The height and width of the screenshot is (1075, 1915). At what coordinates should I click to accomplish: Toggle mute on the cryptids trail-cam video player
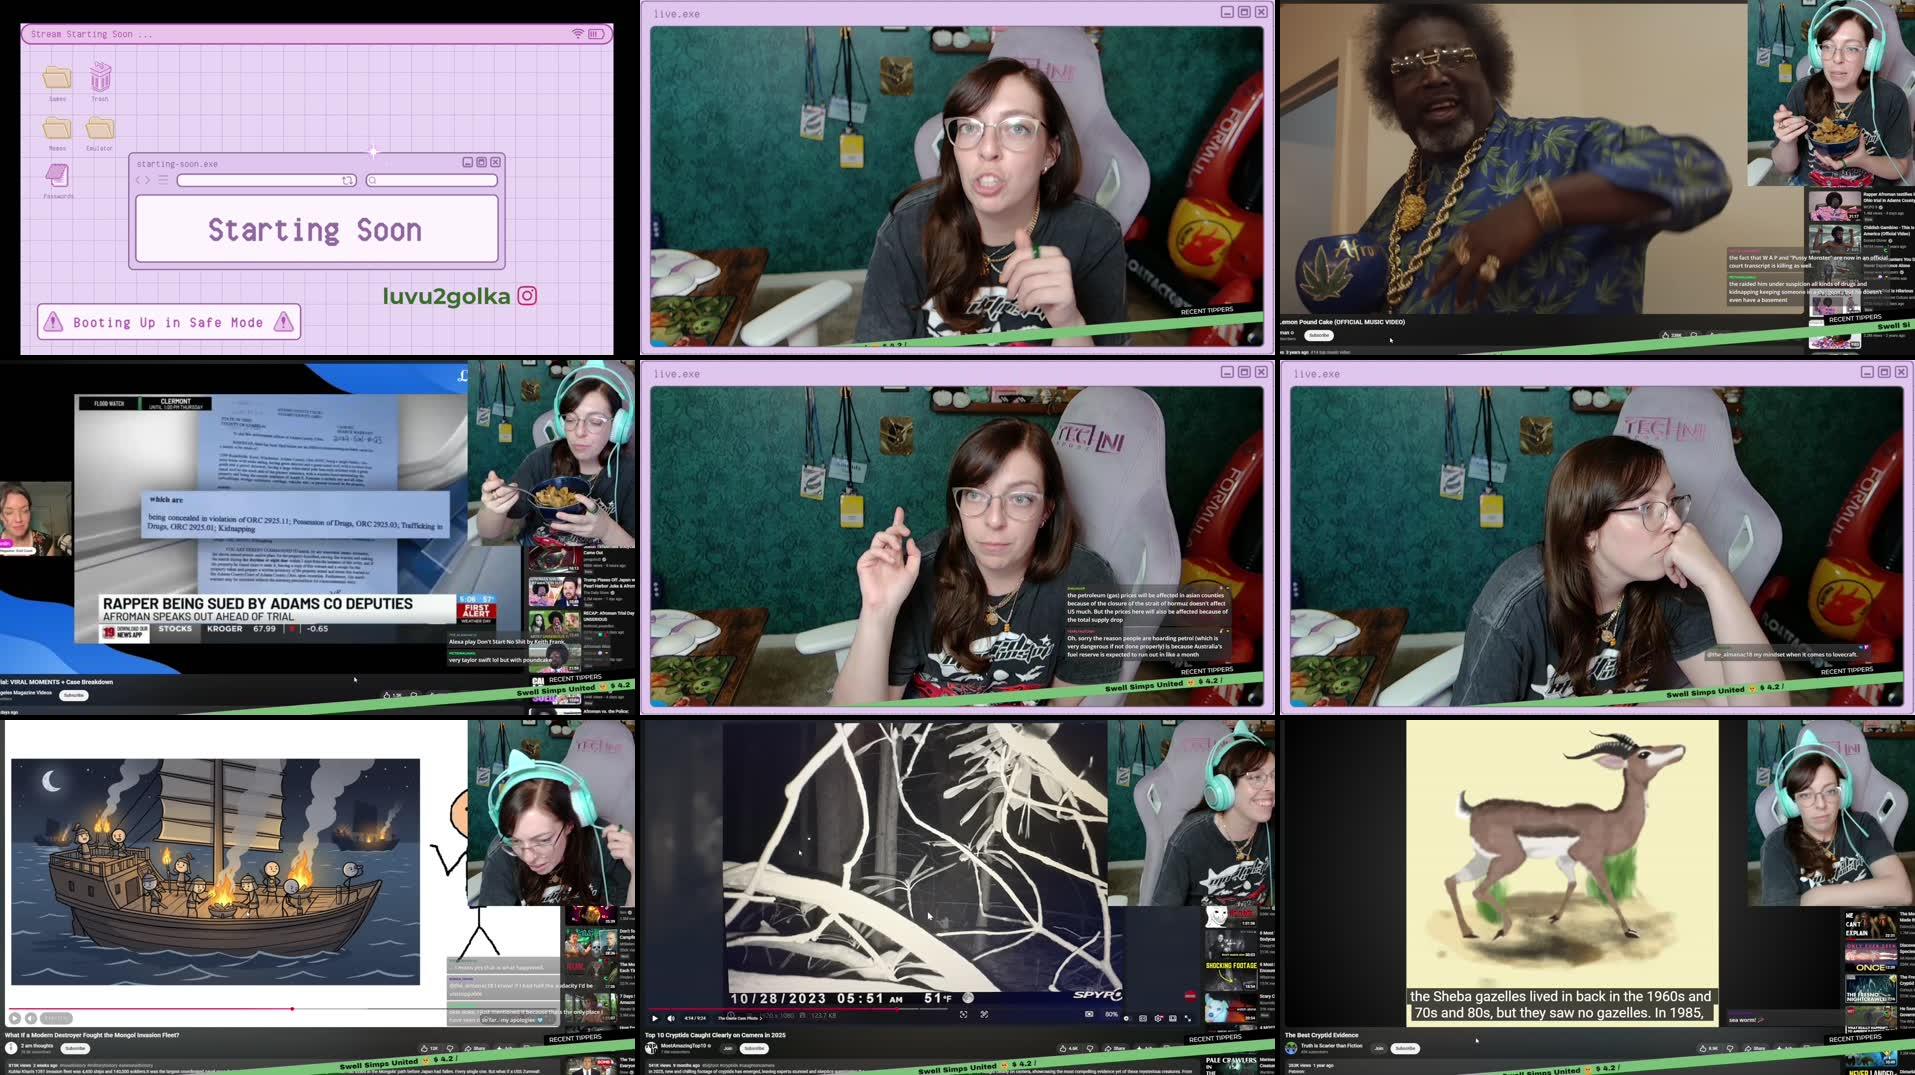[x=671, y=1018]
